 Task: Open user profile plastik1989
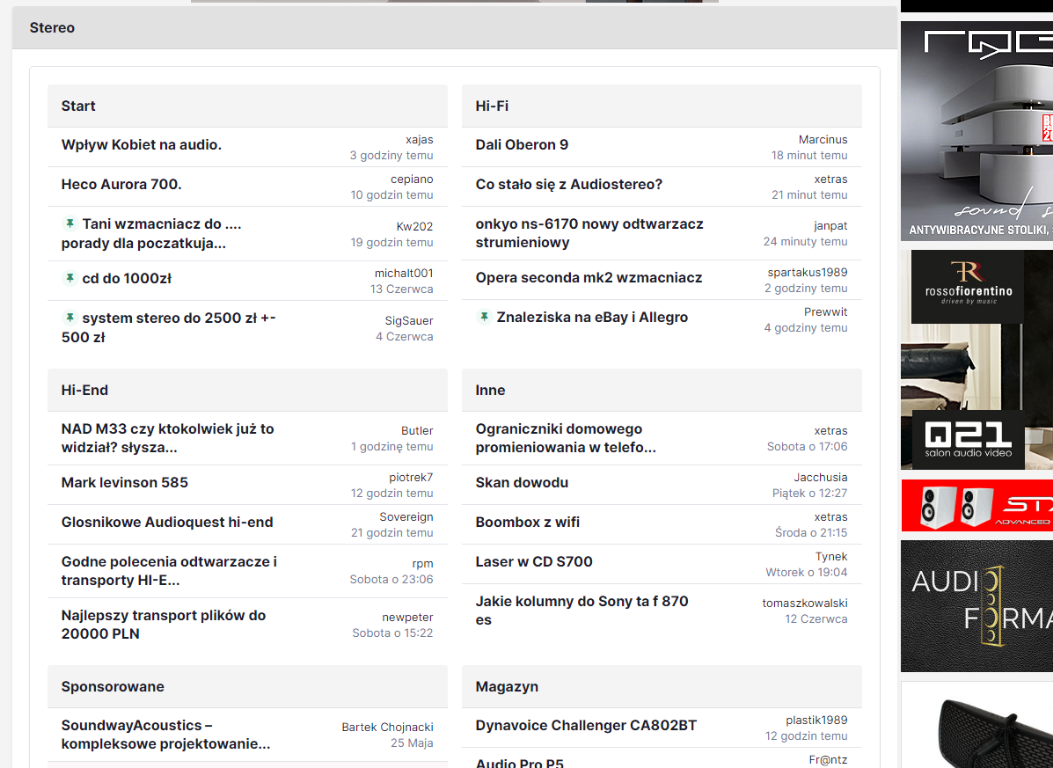point(817,720)
